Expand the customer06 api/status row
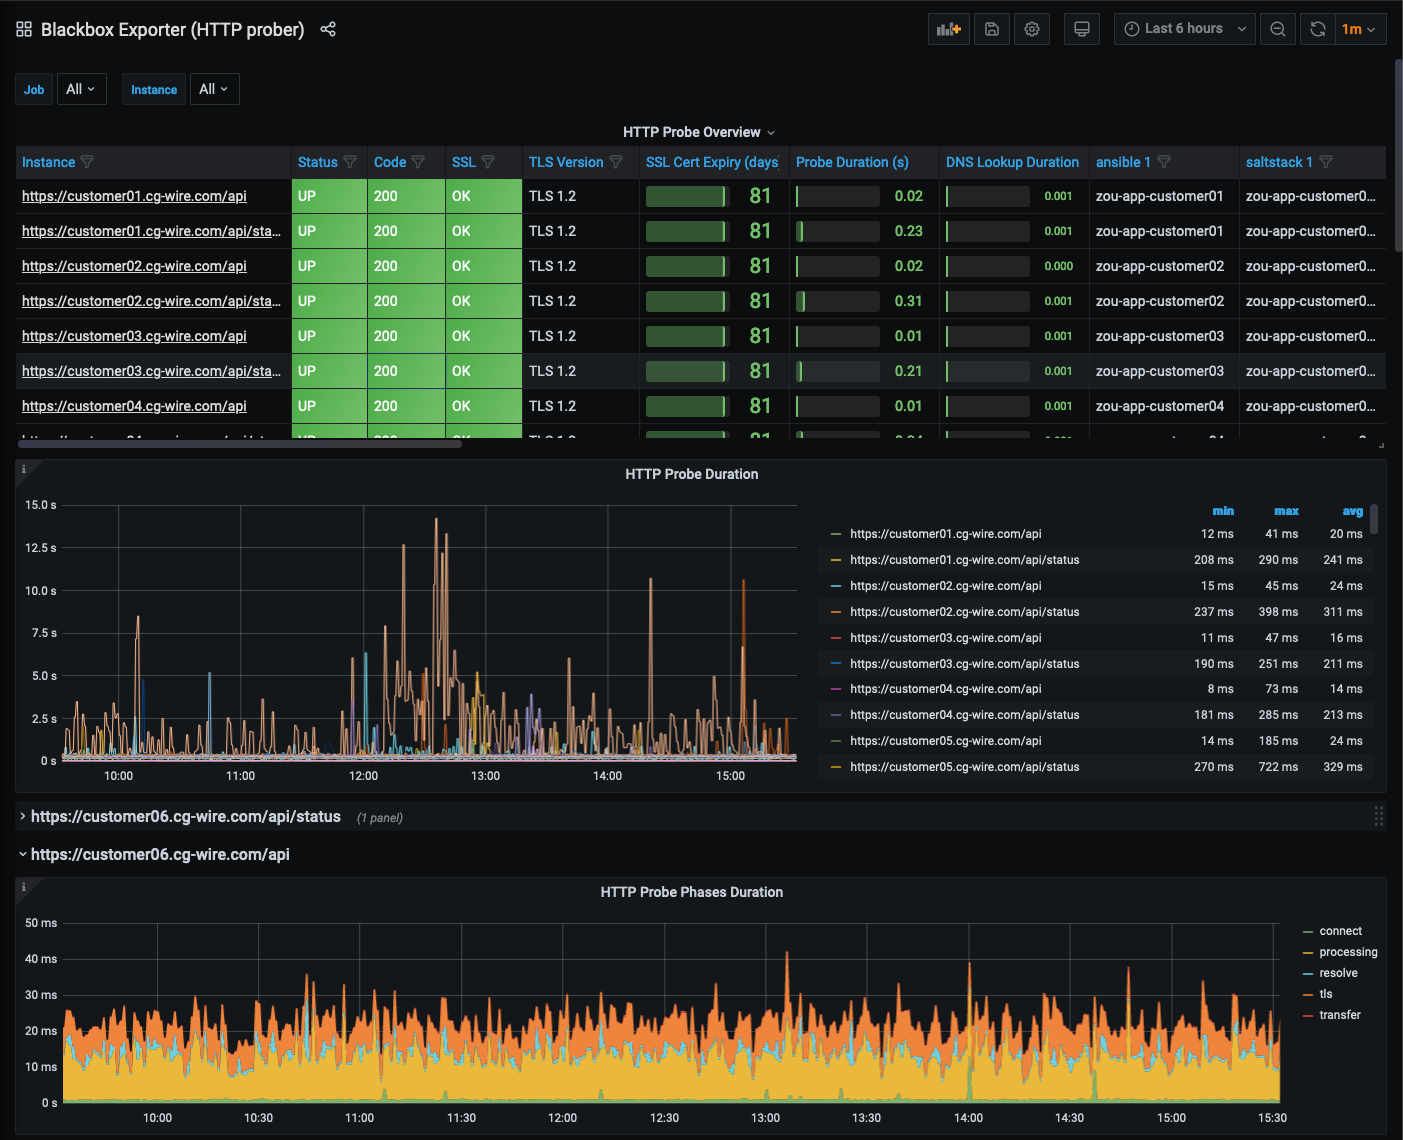 coord(185,817)
